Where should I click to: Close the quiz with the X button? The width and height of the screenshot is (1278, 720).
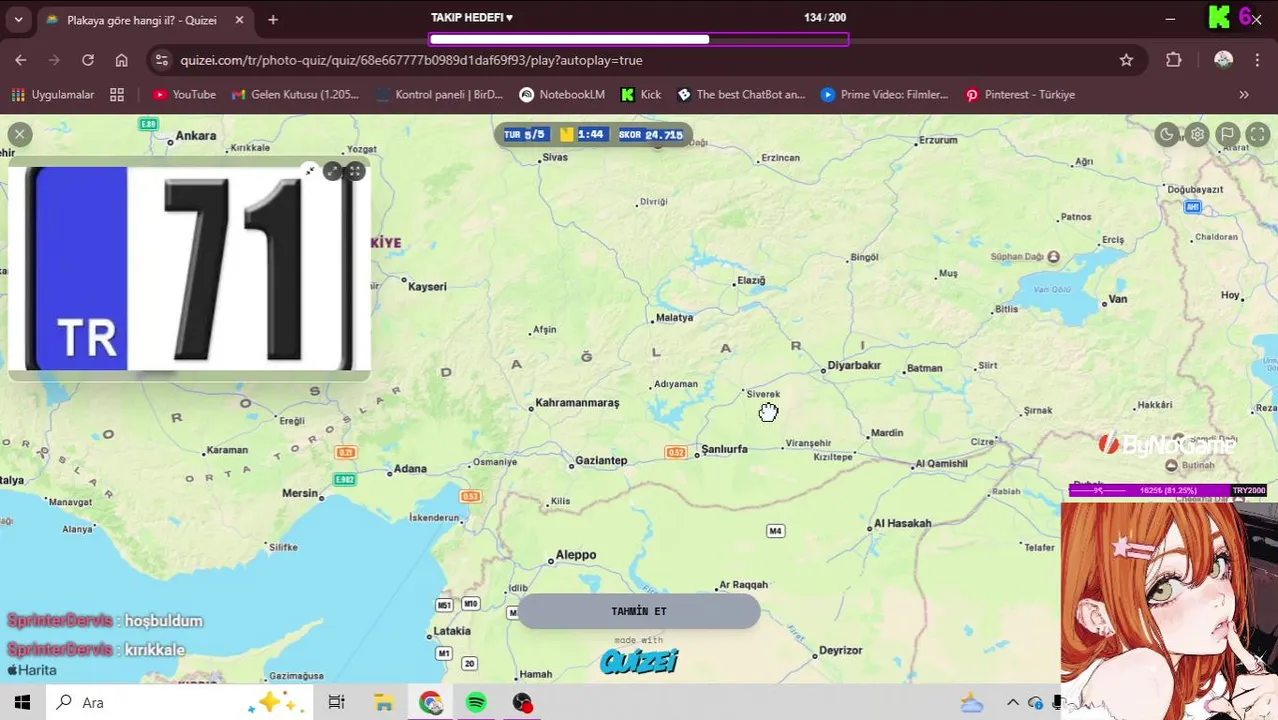[19, 134]
